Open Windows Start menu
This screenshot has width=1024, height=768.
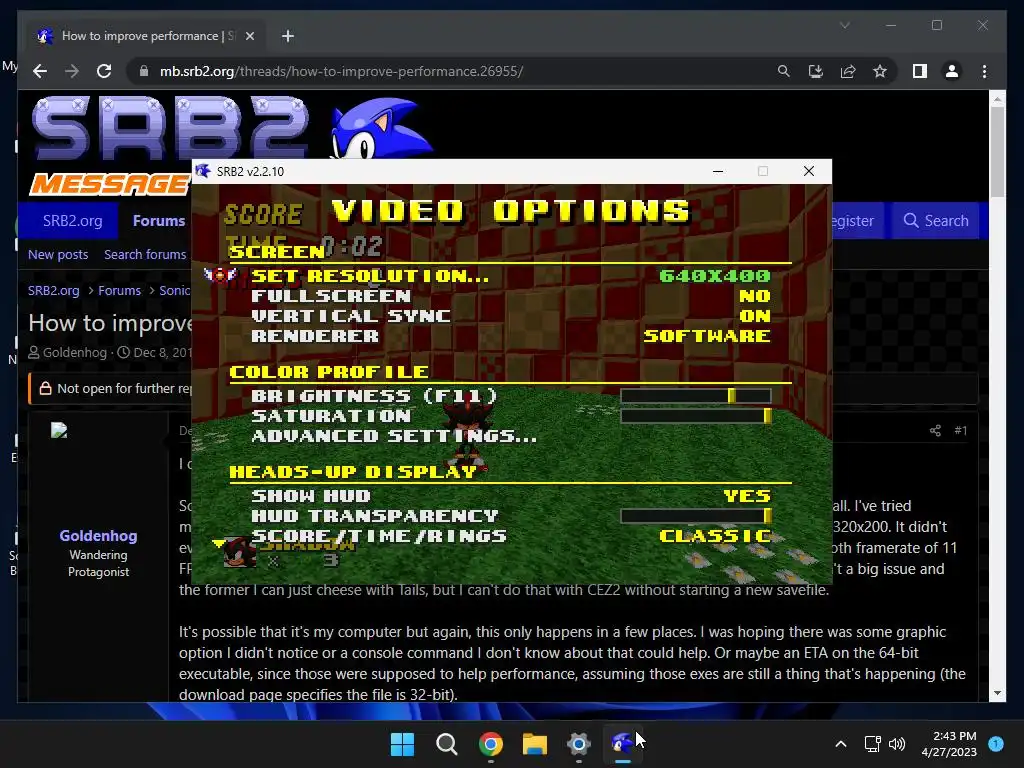(402, 744)
